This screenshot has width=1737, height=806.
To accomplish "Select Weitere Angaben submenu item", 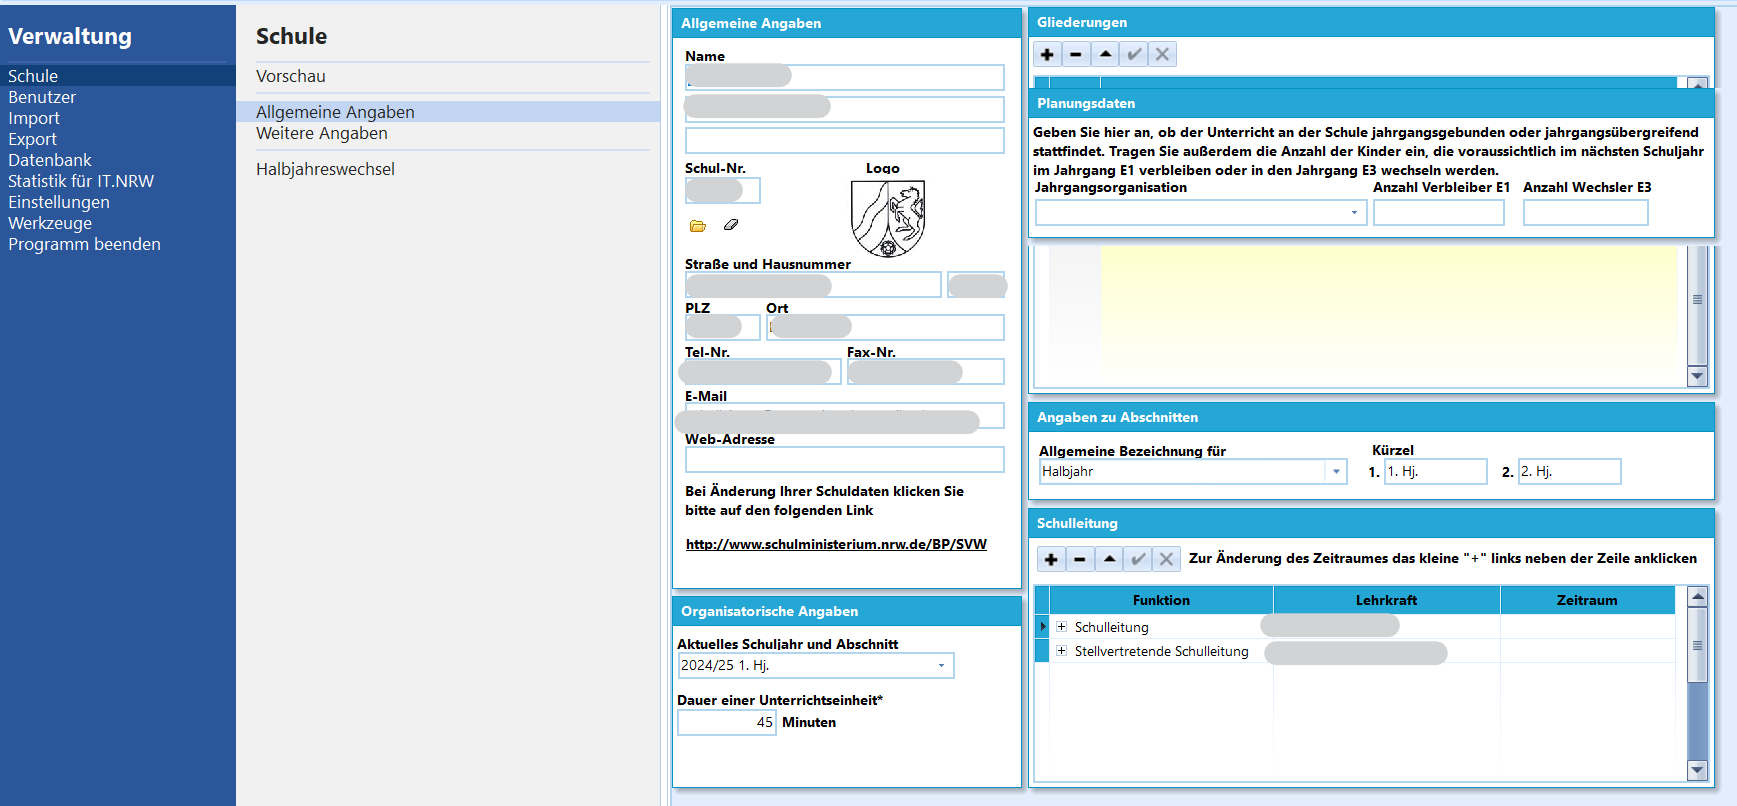I will click(322, 133).
